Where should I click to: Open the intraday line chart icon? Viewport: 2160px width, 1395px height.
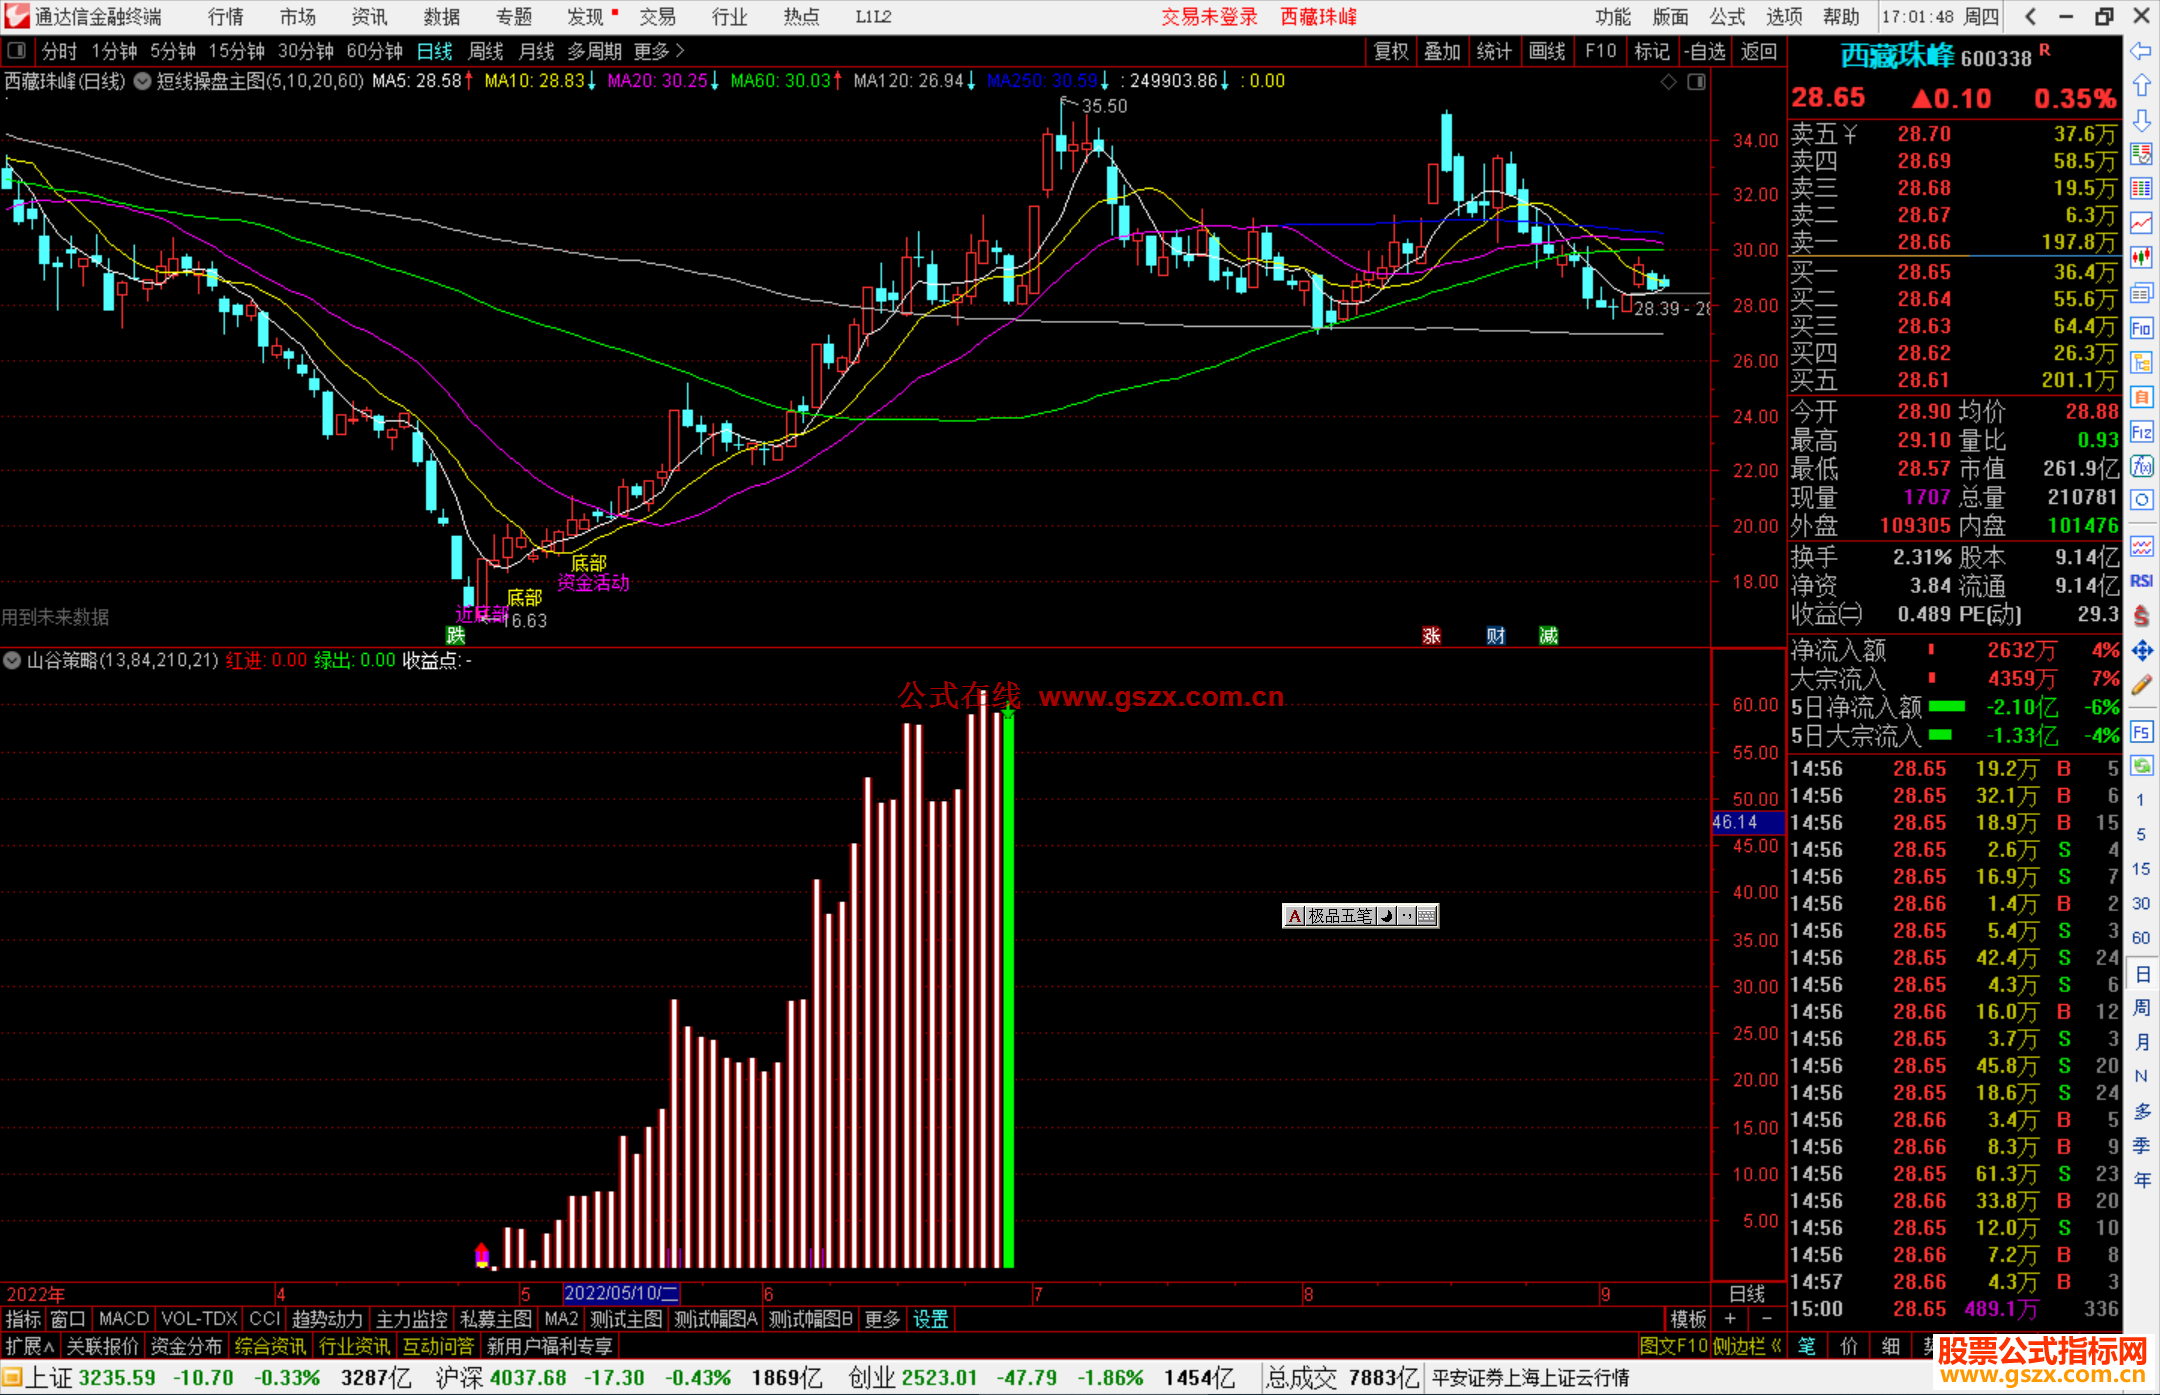[x=2141, y=223]
